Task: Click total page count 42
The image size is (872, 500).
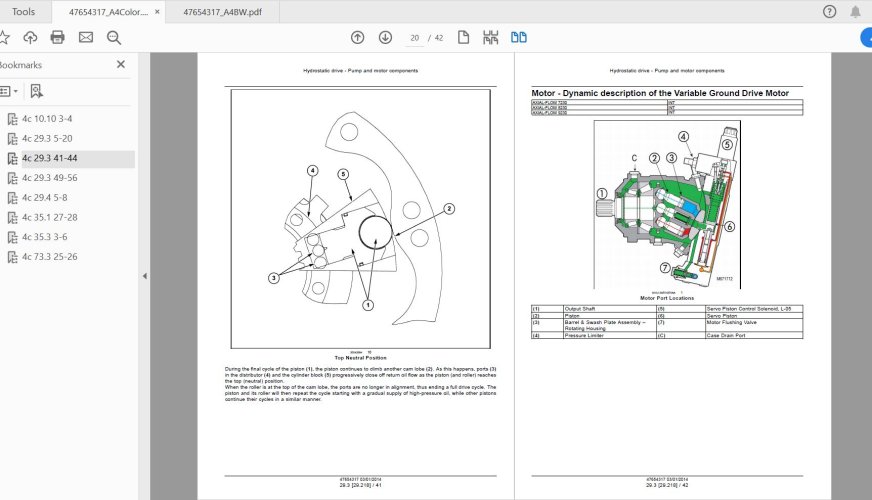Action: click(x=439, y=38)
